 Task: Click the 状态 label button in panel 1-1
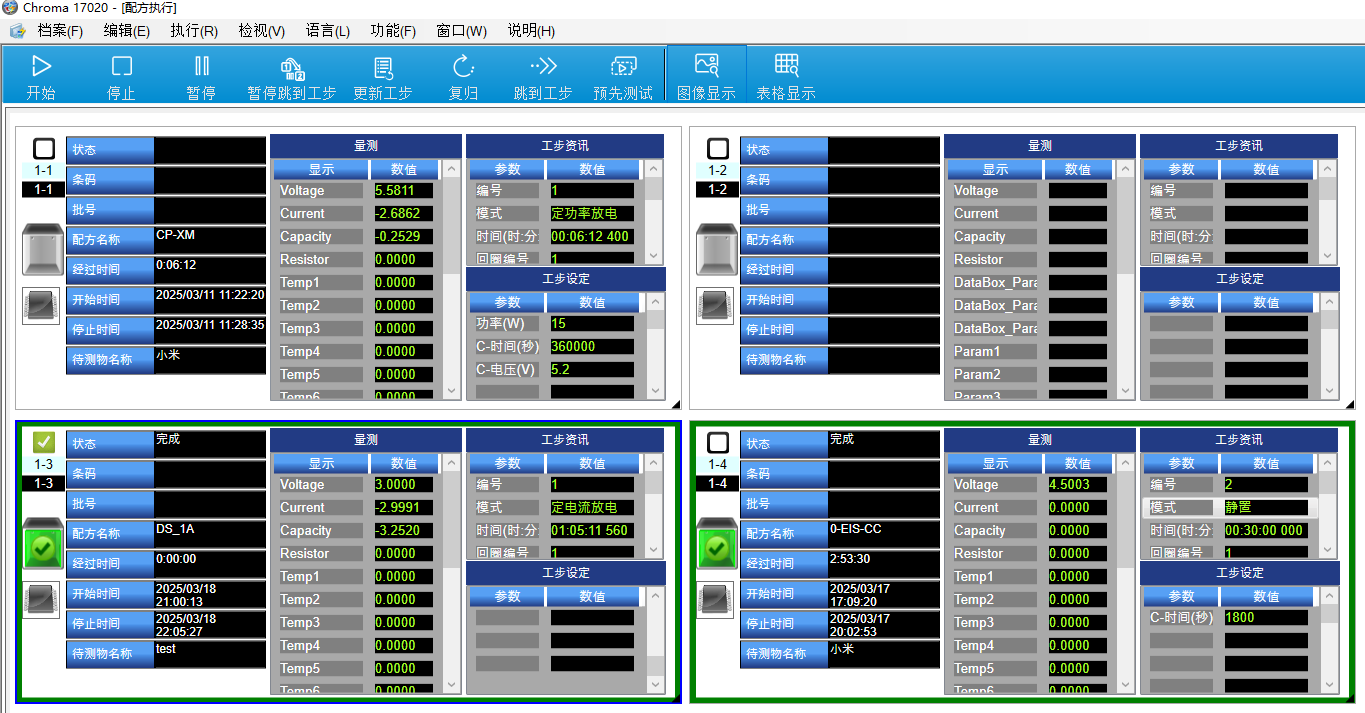[x=110, y=150]
